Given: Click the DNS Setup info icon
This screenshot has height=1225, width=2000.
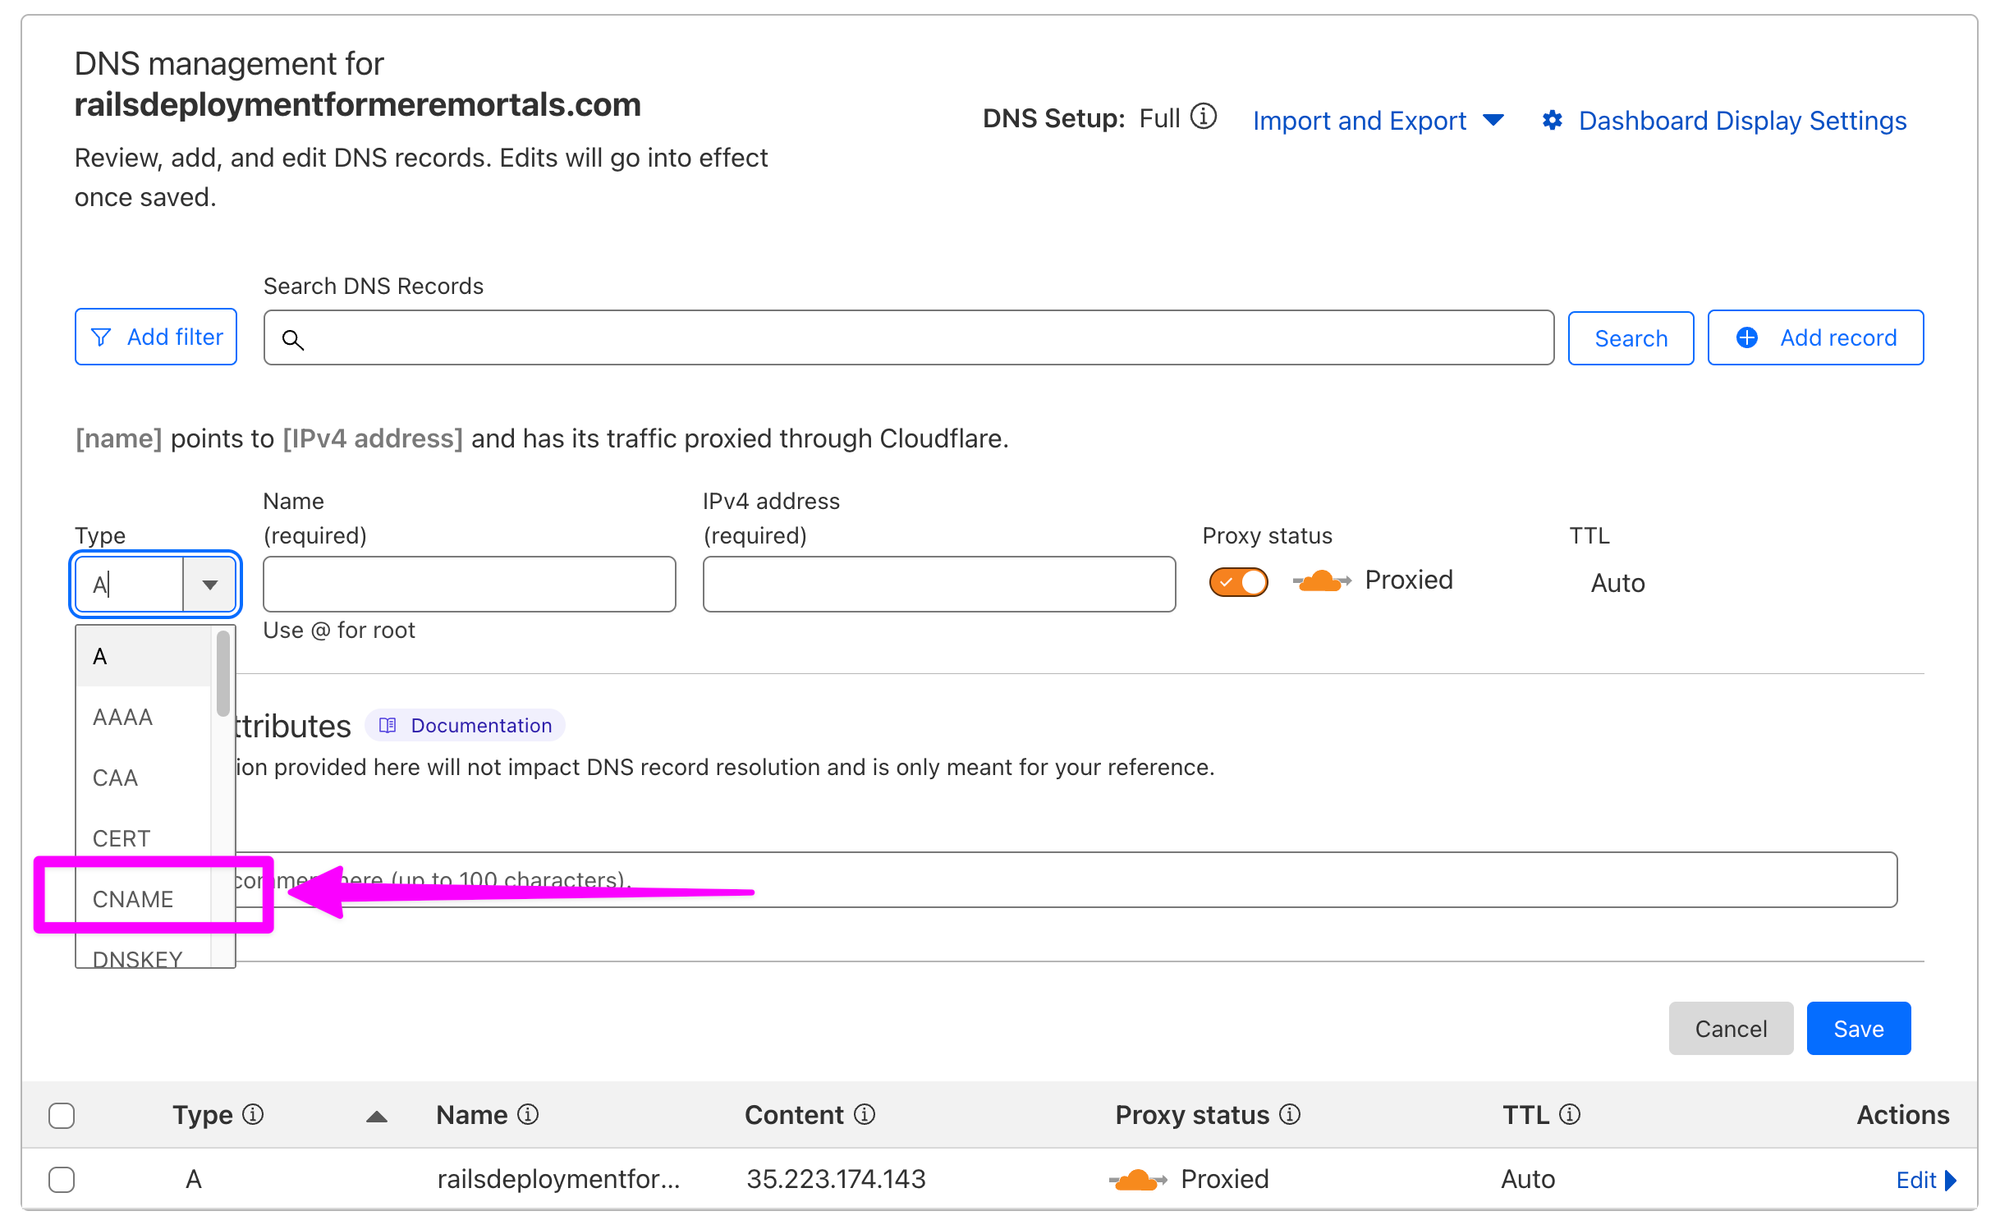Looking at the screenshot, I should (x=1204, y=117).
